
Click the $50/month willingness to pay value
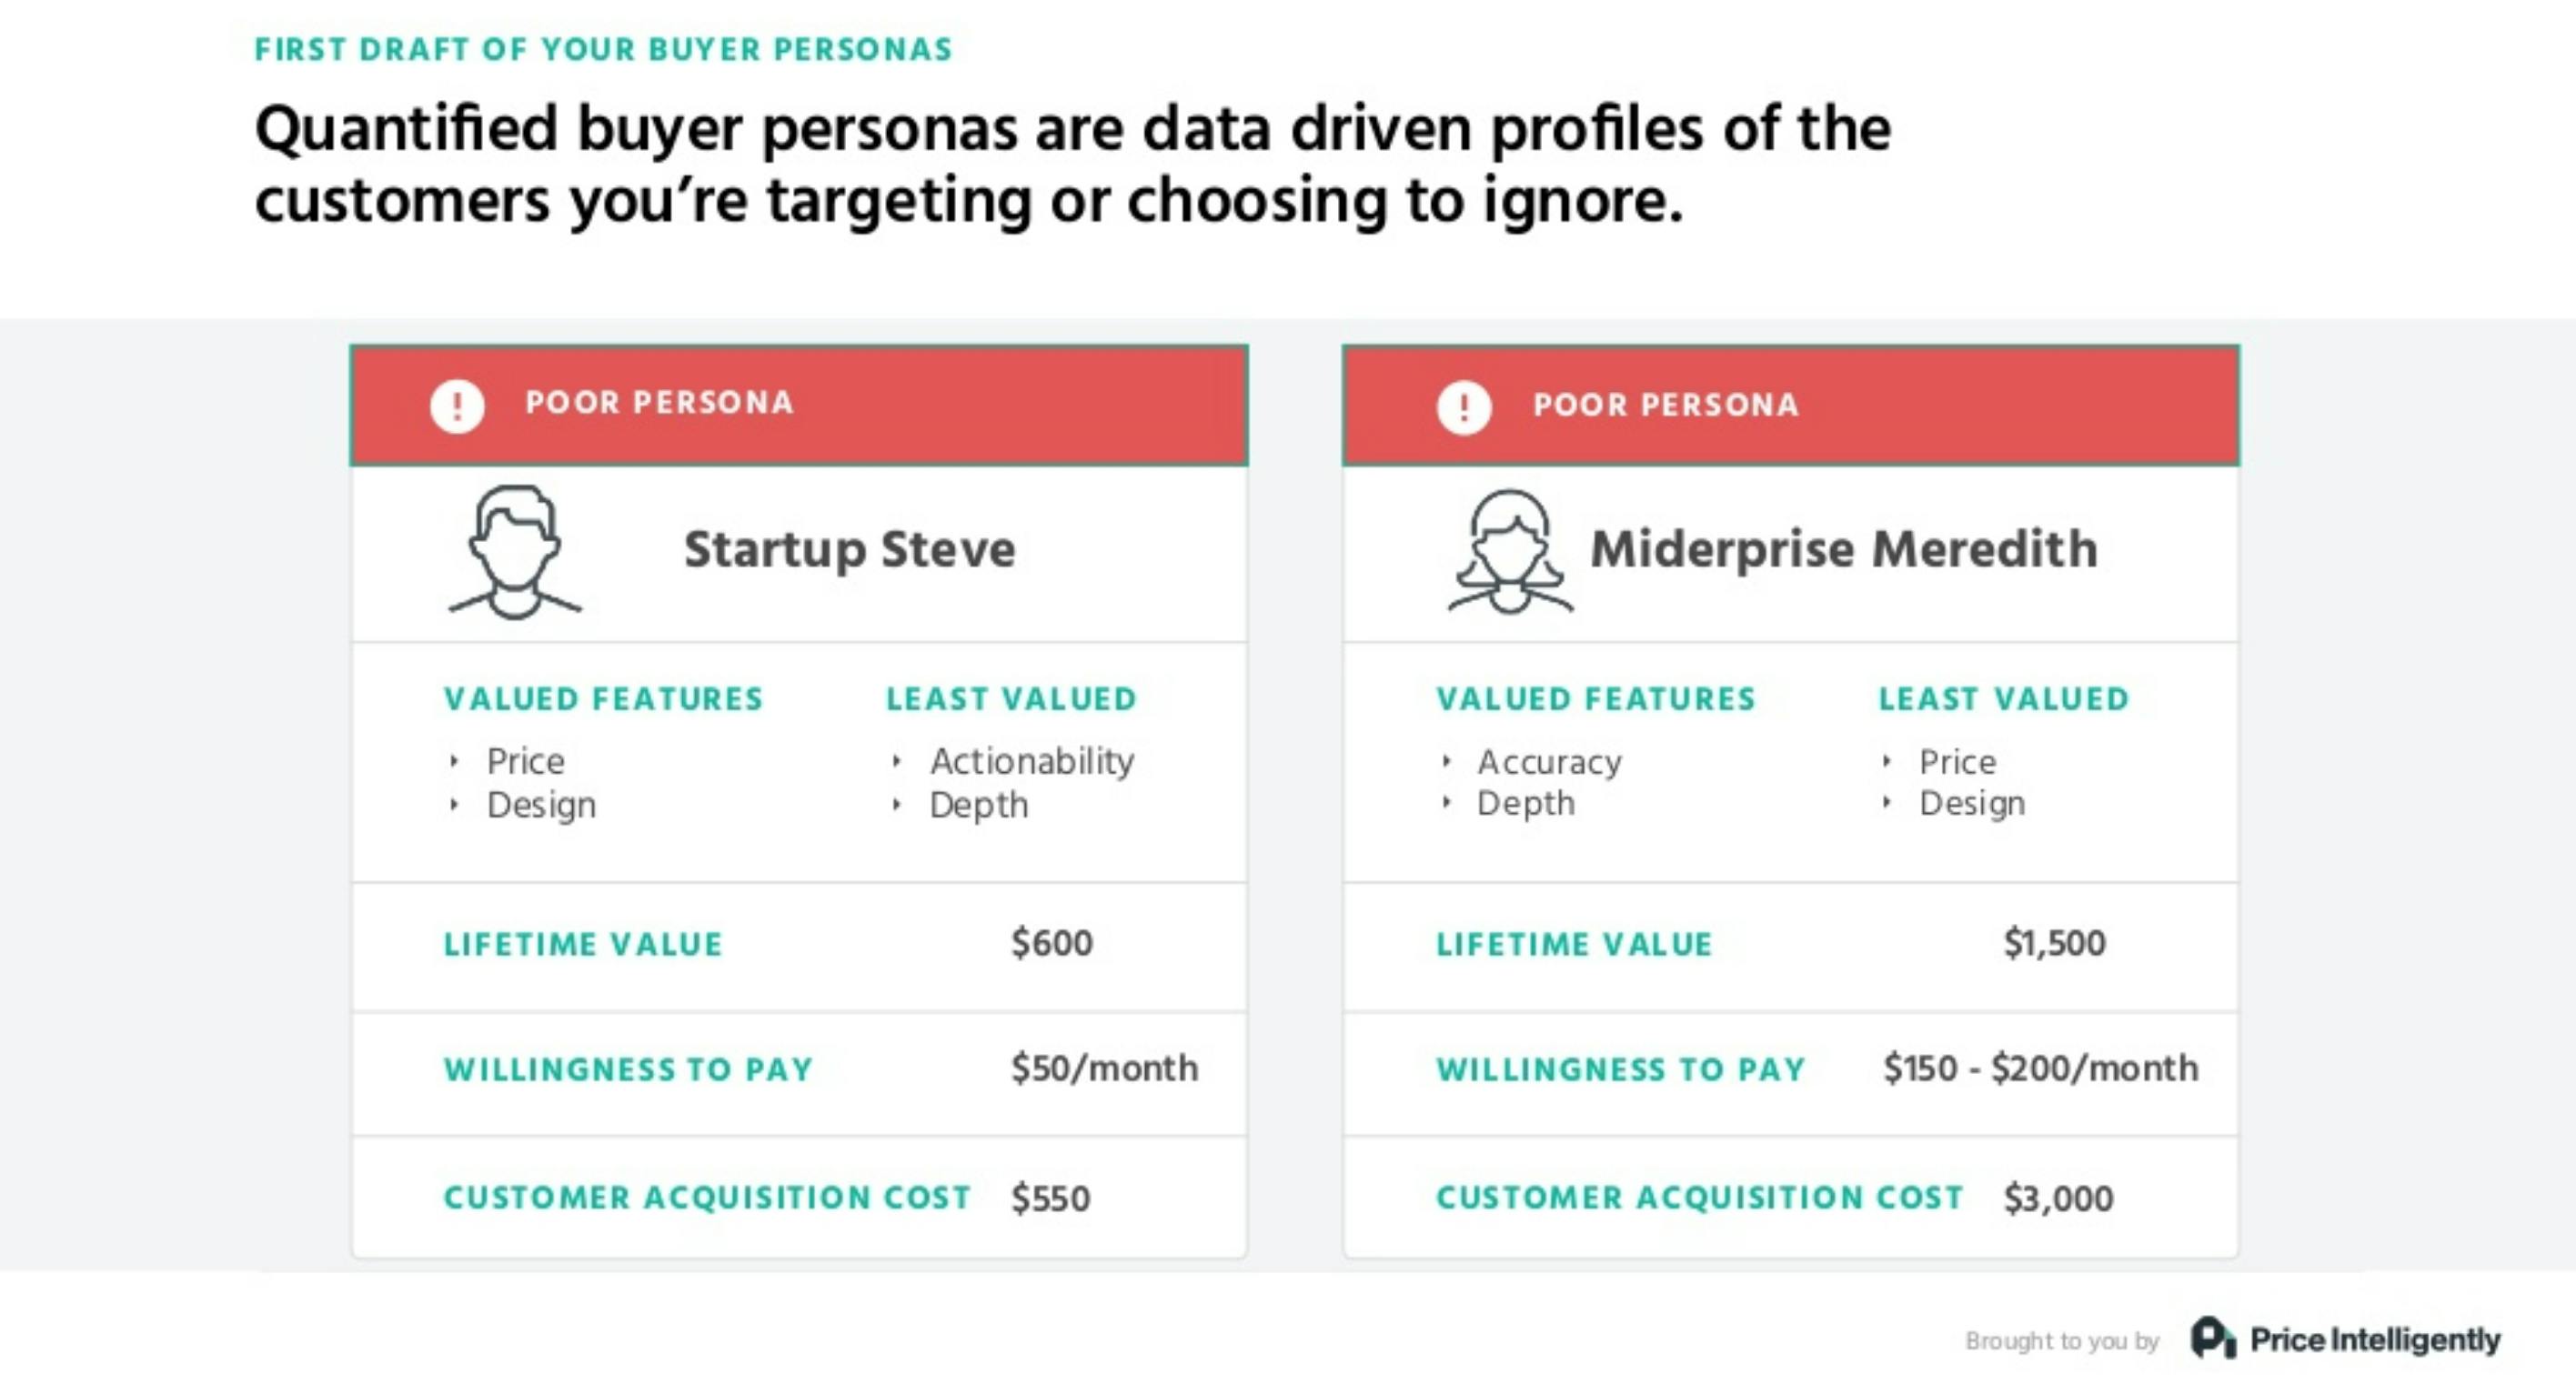pos(1104,1068)
